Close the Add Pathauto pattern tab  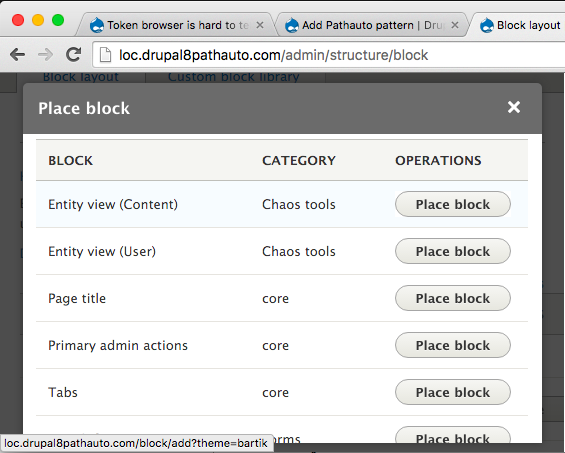455,25
